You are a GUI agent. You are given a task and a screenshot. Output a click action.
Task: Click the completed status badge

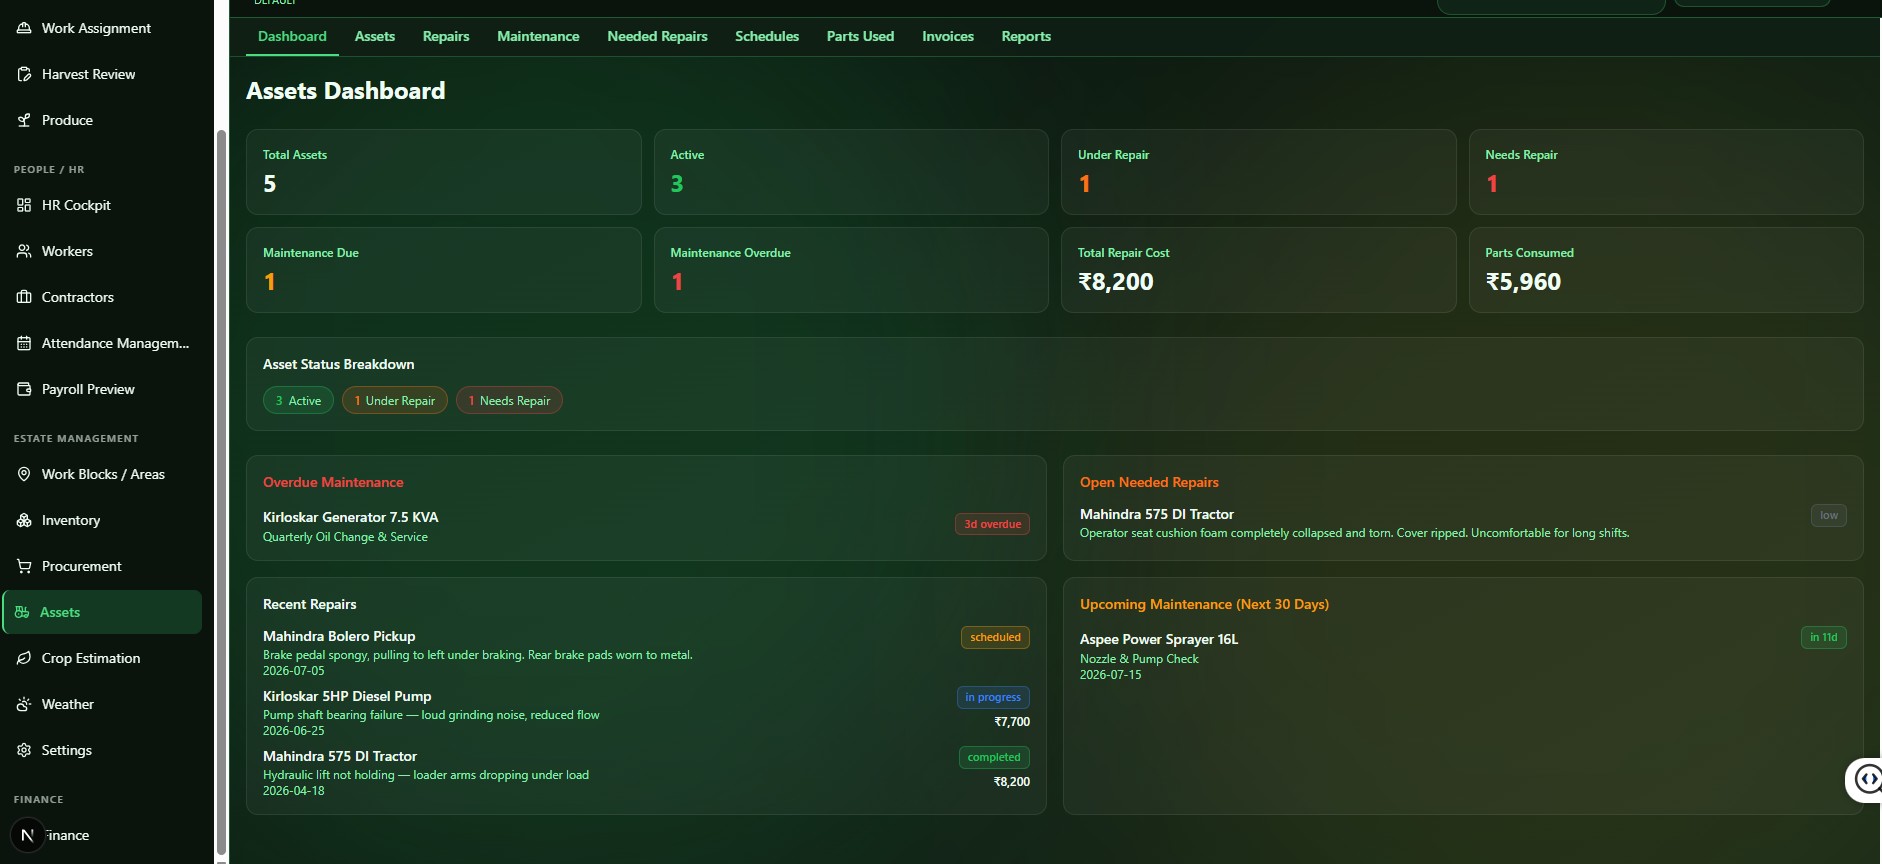pyautogui.click(x=994, y=757)
